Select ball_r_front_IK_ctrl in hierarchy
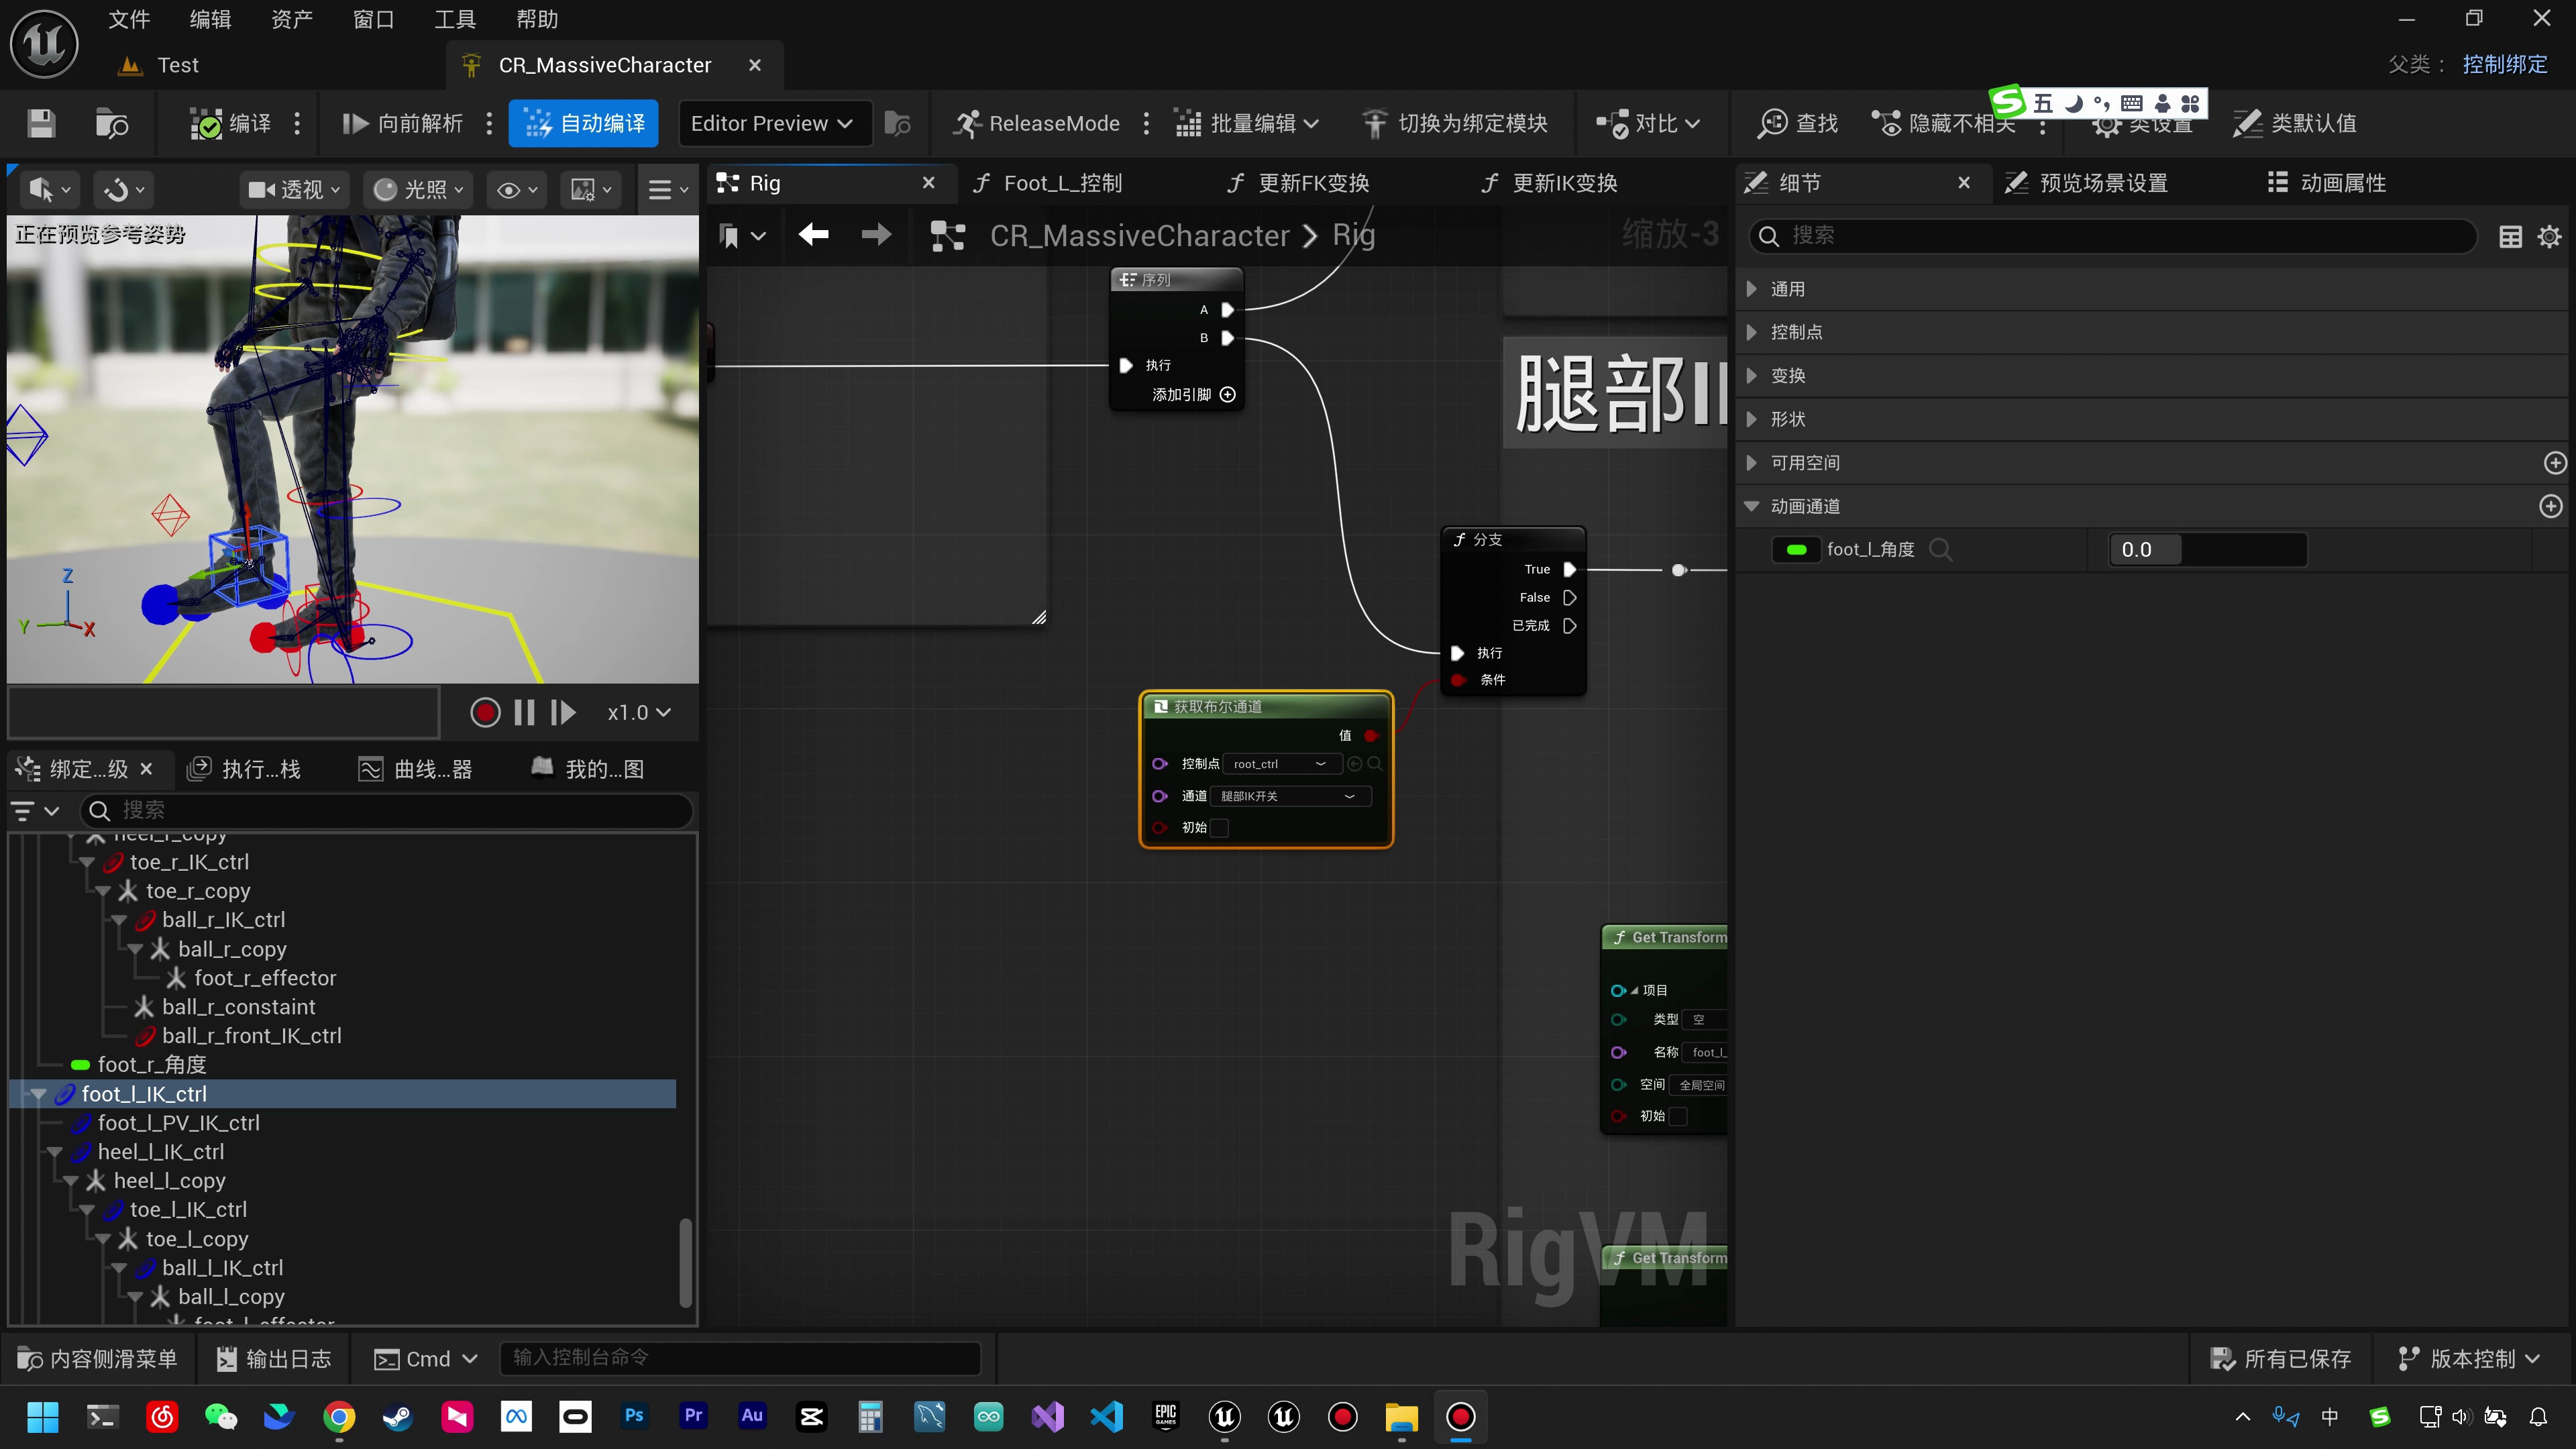The width and height of the screenshot is (2576, 1449). pyautogui.click(x=252, y=1035)
